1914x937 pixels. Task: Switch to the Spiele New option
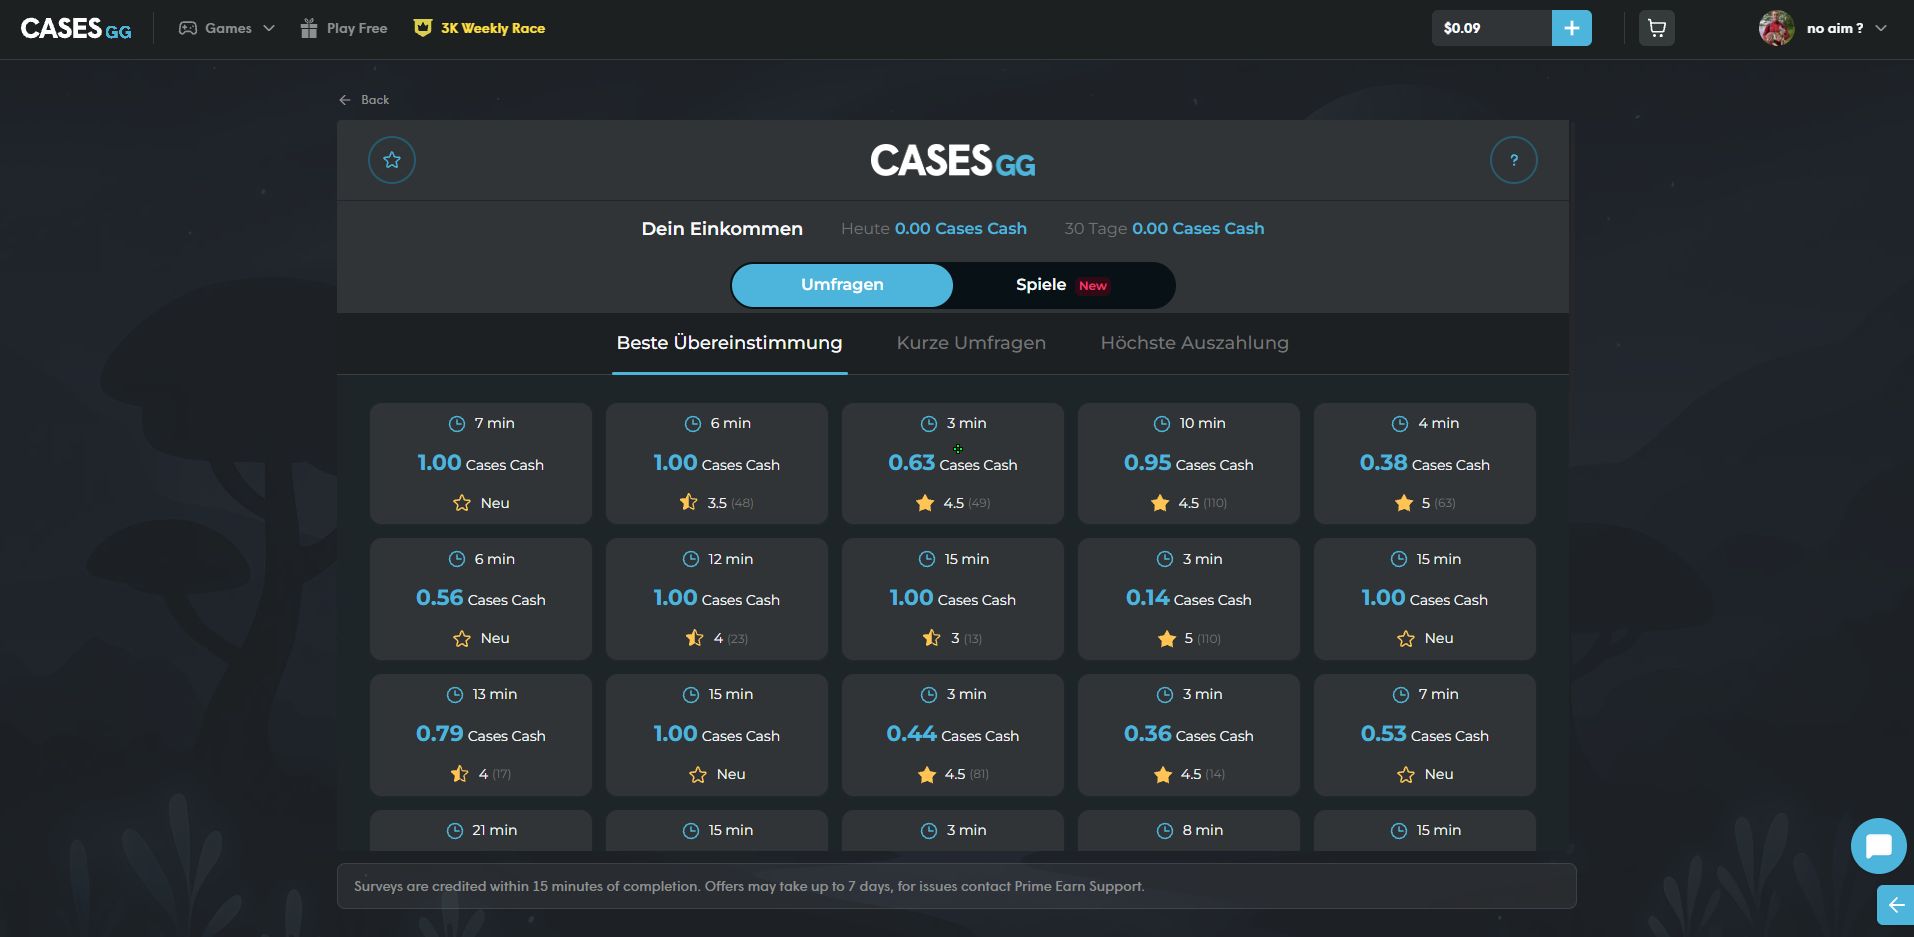tap(1062, 285)
